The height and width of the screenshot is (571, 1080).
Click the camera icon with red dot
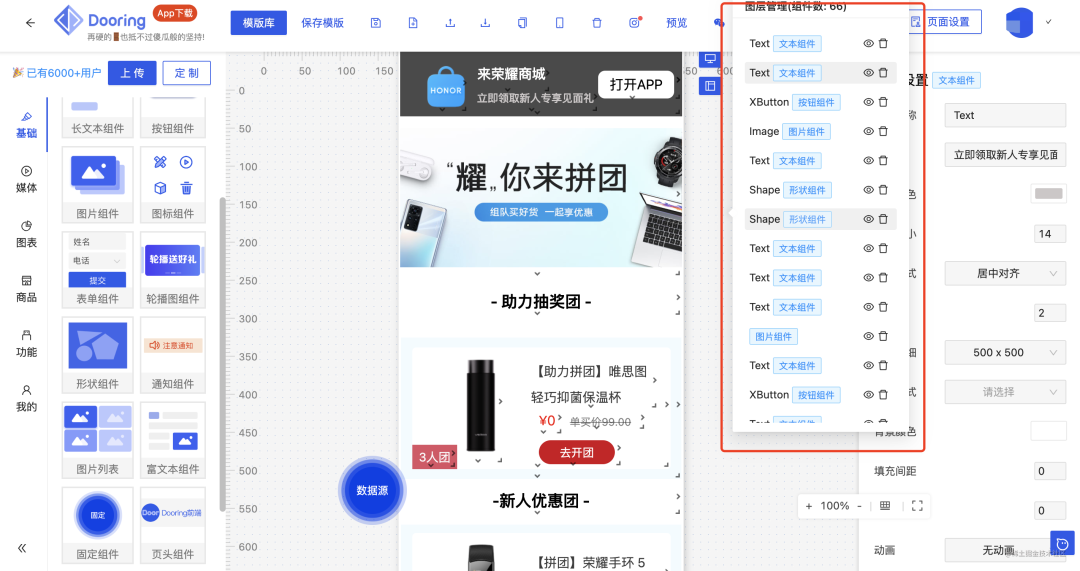[x=634, y=23]
